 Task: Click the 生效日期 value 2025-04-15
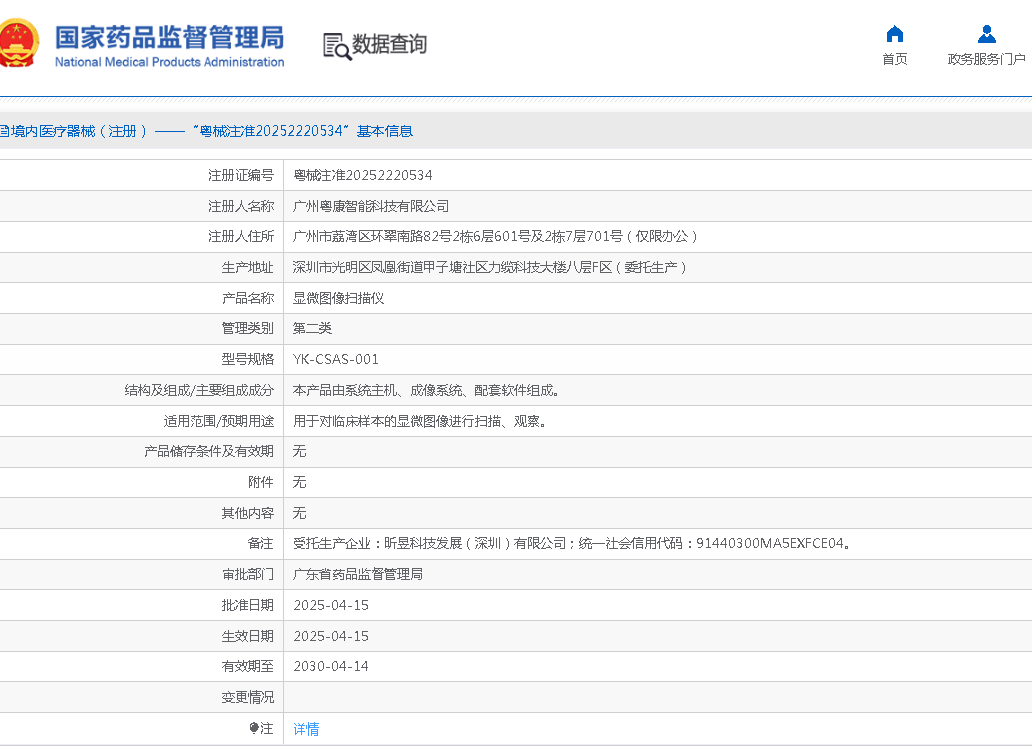point(331,636)
